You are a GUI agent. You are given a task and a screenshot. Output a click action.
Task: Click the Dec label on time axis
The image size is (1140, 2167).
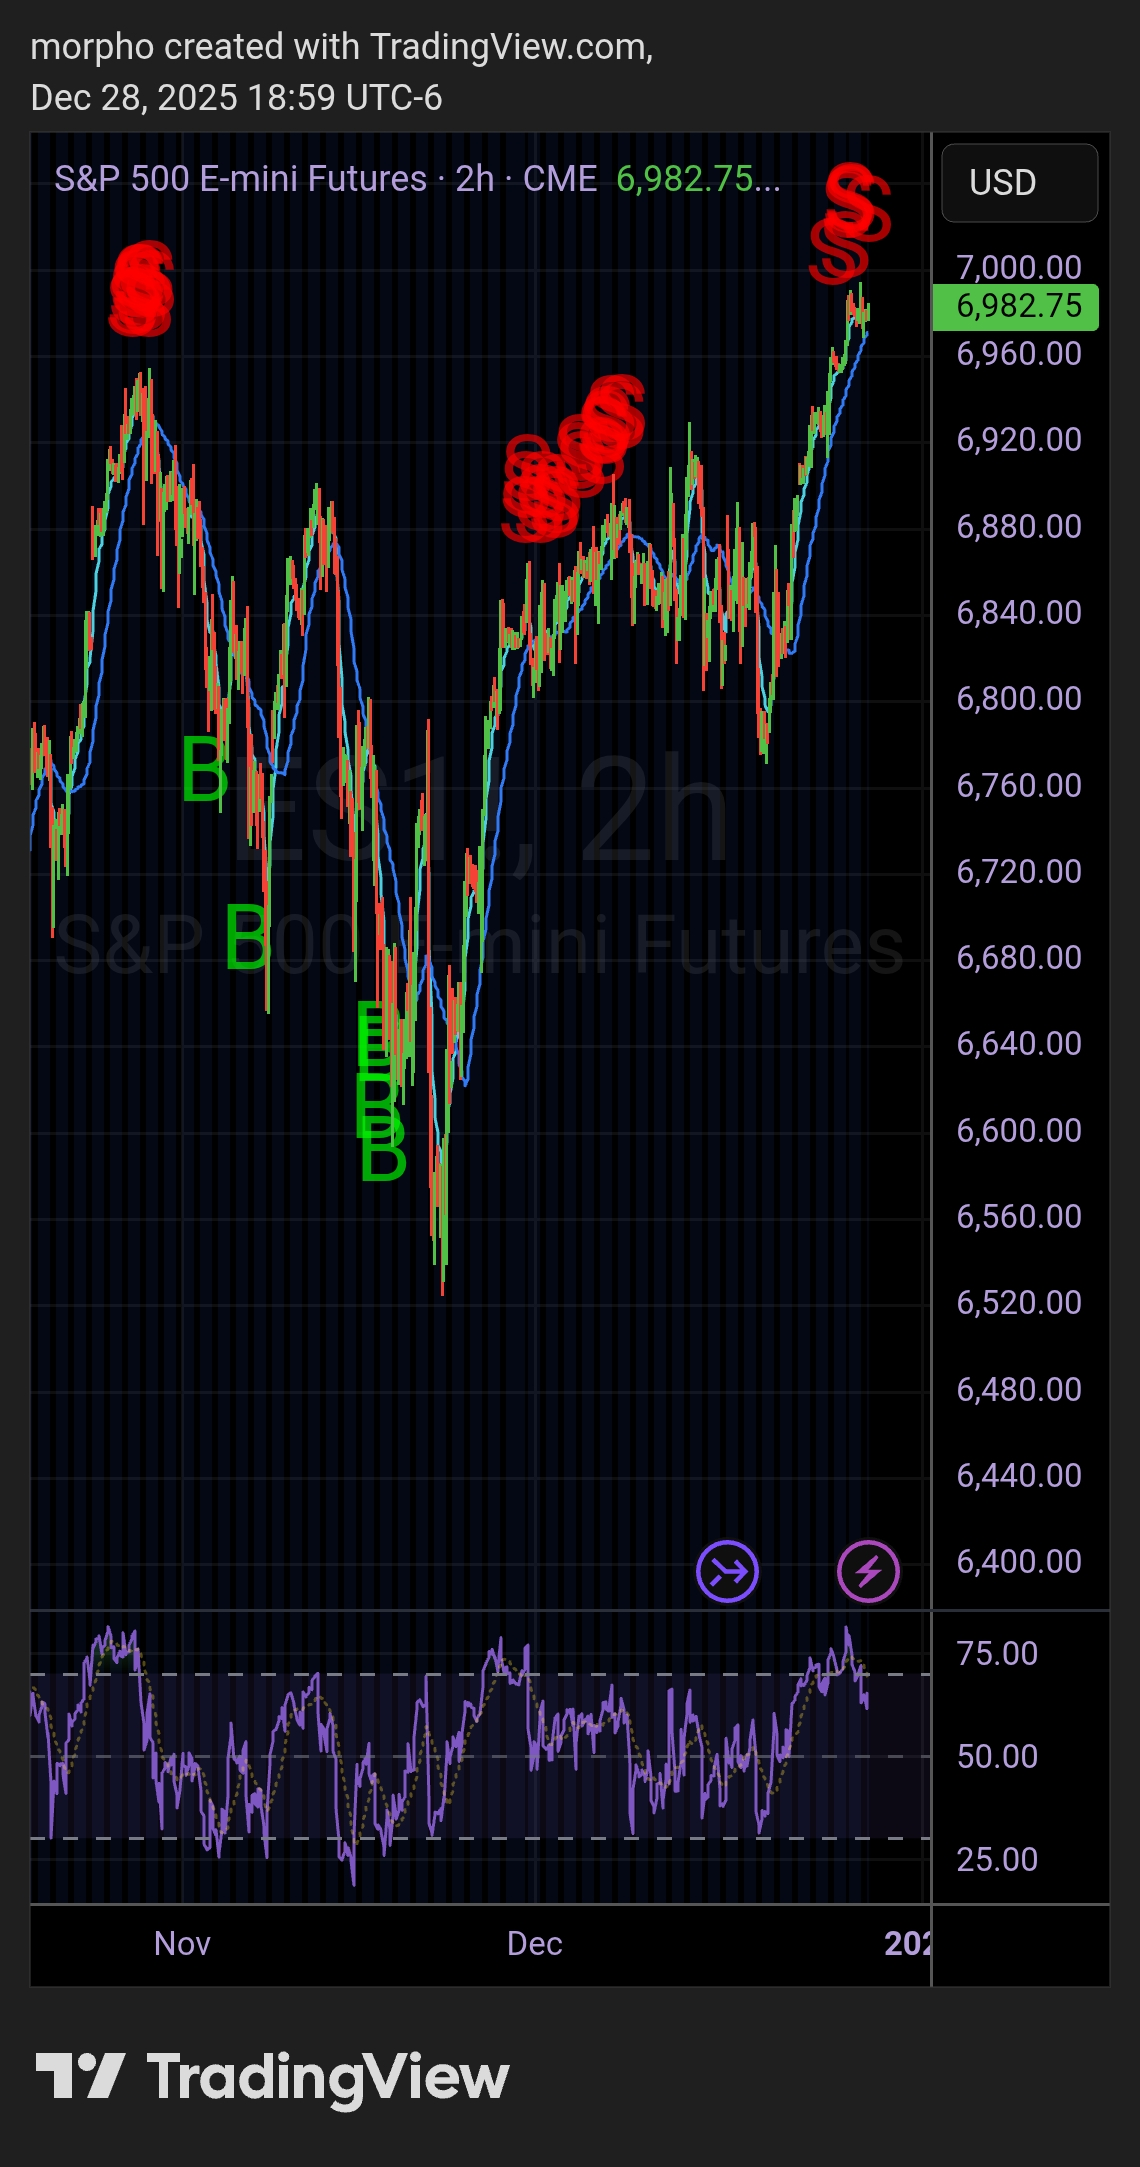(534, 1944)
